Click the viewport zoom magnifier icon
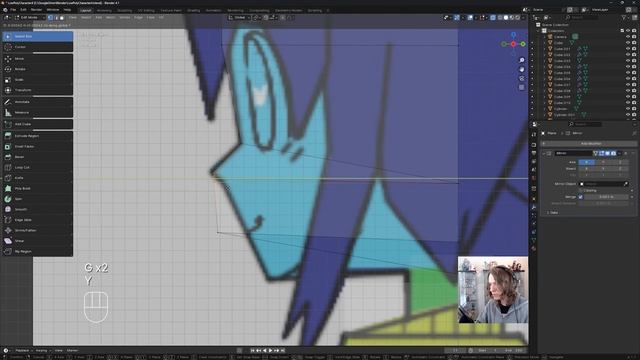This screenshot has width=640, height=360. coord(522,60)
